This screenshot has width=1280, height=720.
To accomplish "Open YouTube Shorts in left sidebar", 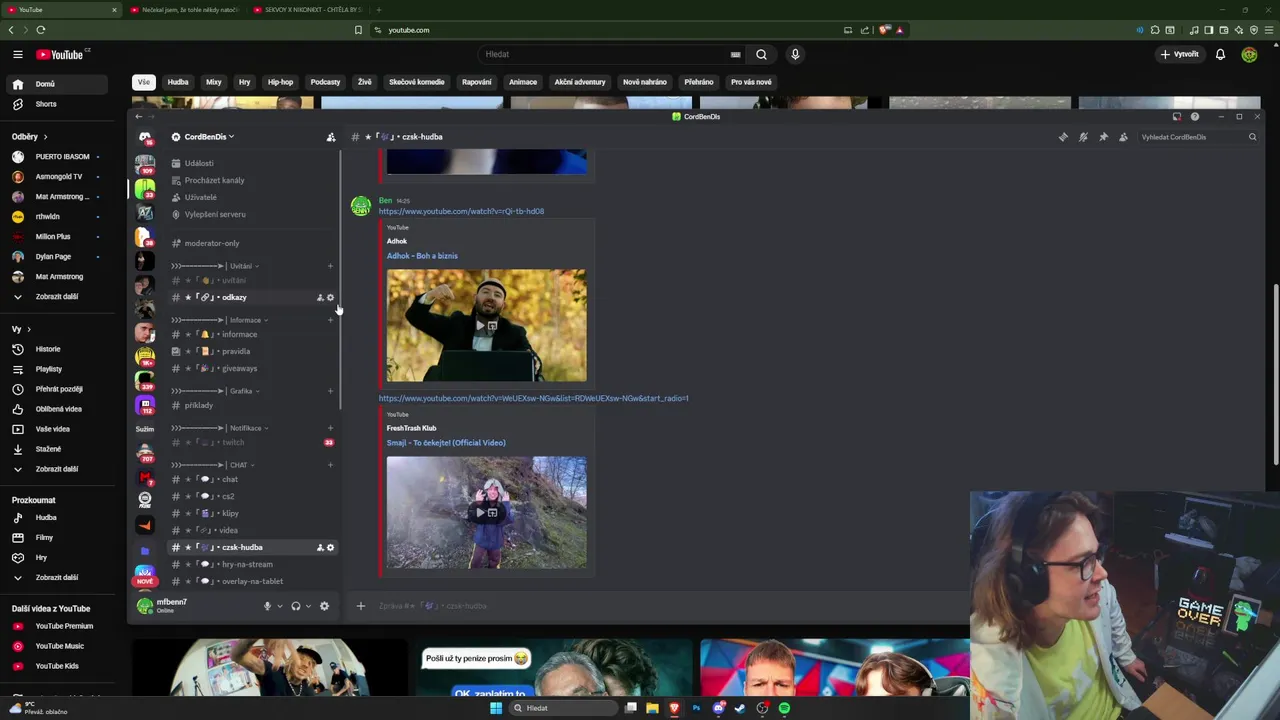I will [56, 104].
